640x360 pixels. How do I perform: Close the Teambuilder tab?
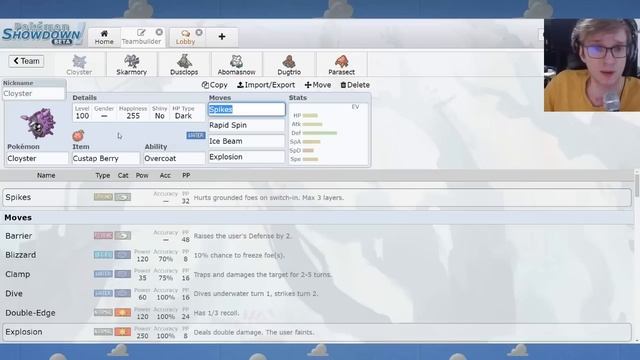pos(159,32)
